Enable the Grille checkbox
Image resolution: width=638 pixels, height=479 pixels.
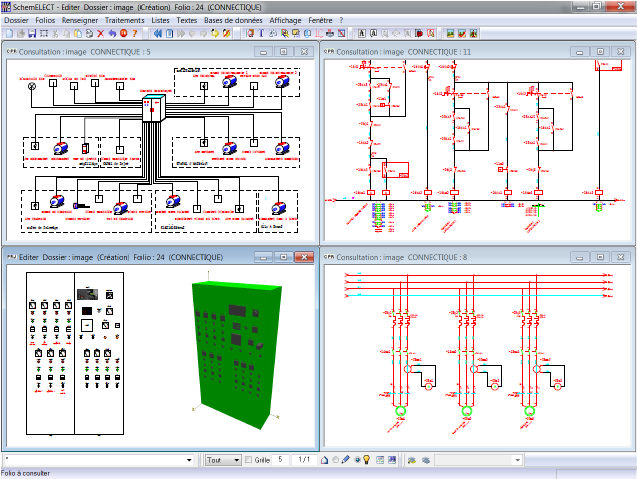pyautogui.click(x=248, y=460)
